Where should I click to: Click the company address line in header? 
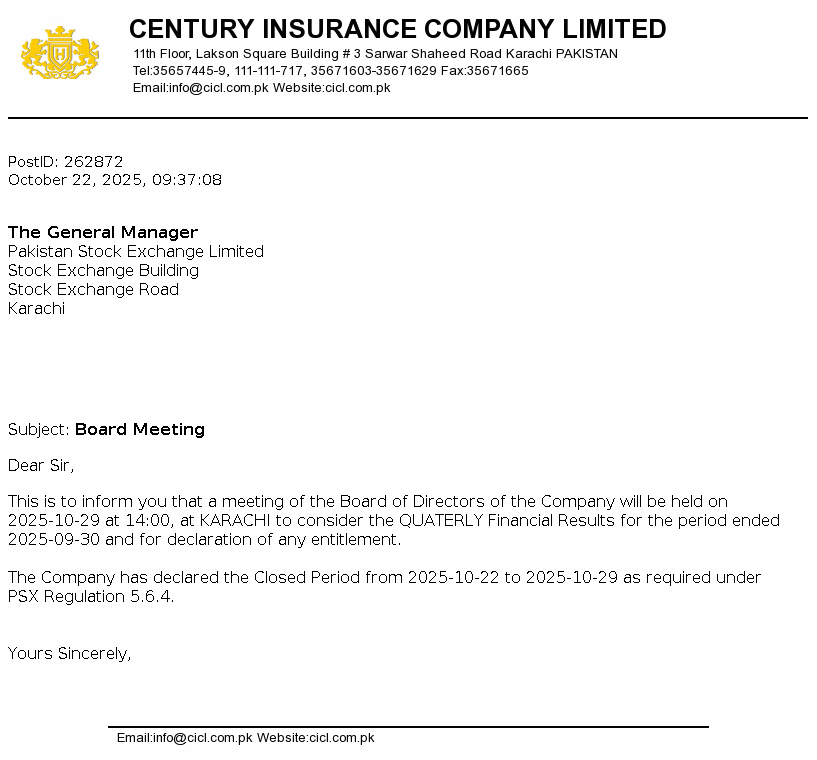coord(375,54)
